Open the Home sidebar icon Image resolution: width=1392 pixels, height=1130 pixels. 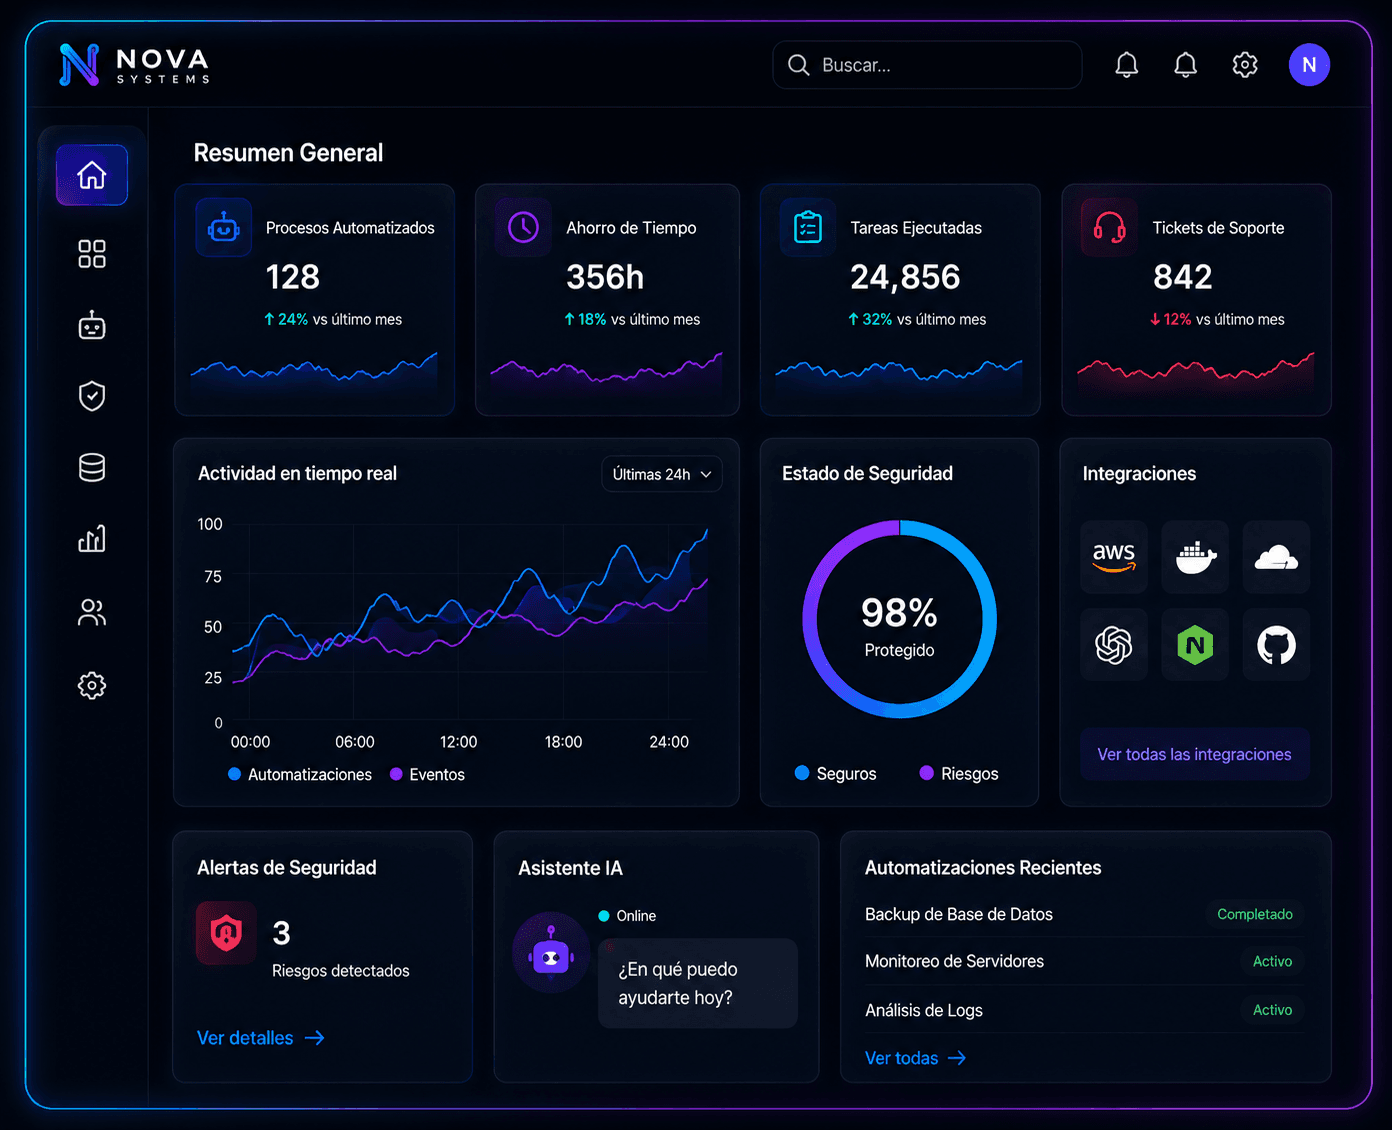point(92,175)
